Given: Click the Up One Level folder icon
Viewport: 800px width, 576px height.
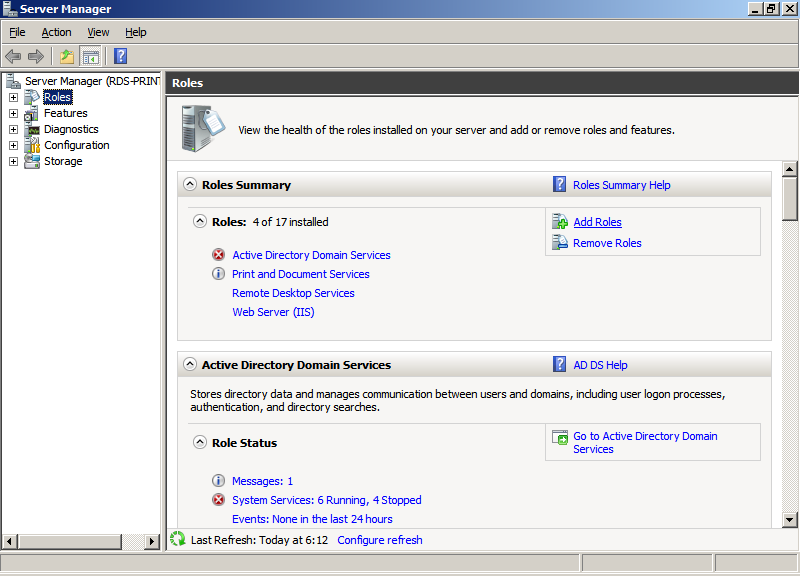Looking at the screenshot, I should click(x=67, y=56).
